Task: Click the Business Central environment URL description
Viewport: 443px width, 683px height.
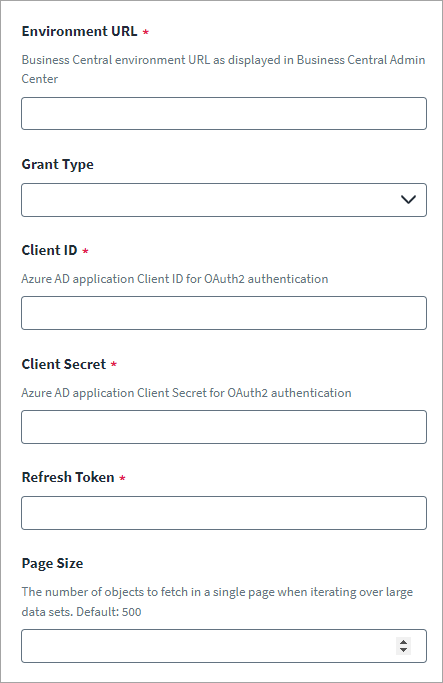Action: click(223, 69)
